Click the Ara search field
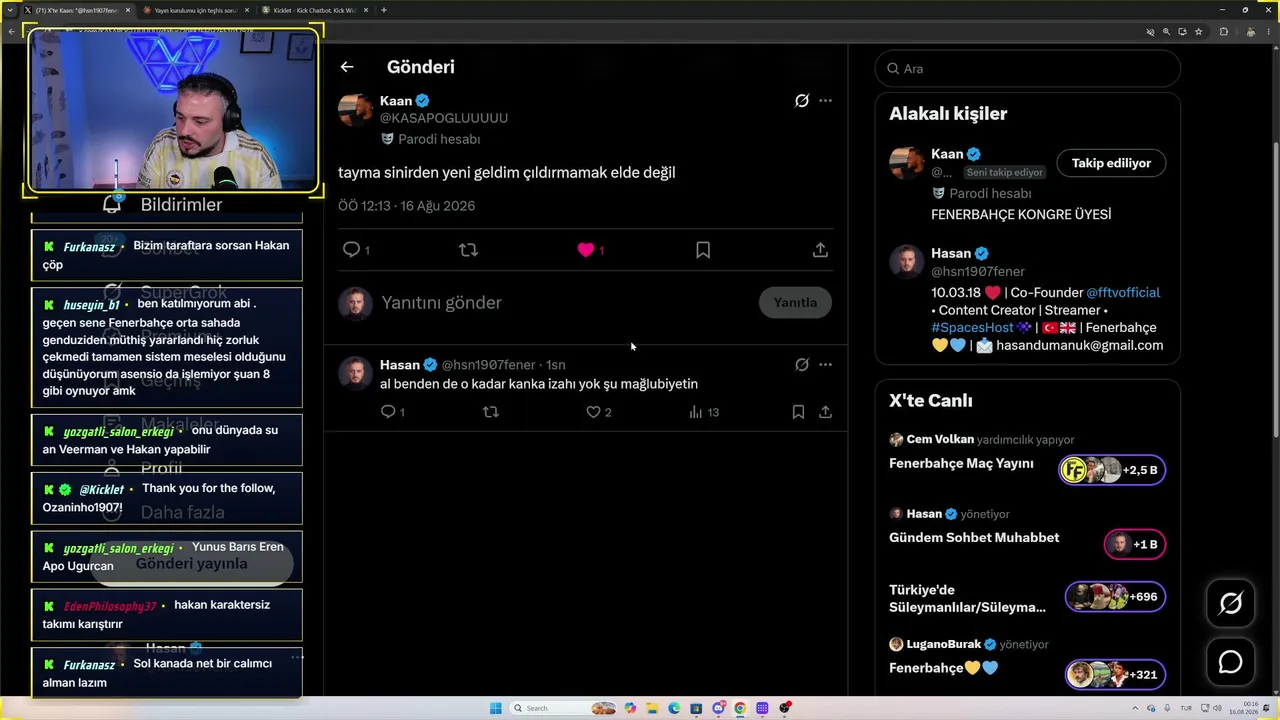Screen dimensions: 1280x720 1027,69
